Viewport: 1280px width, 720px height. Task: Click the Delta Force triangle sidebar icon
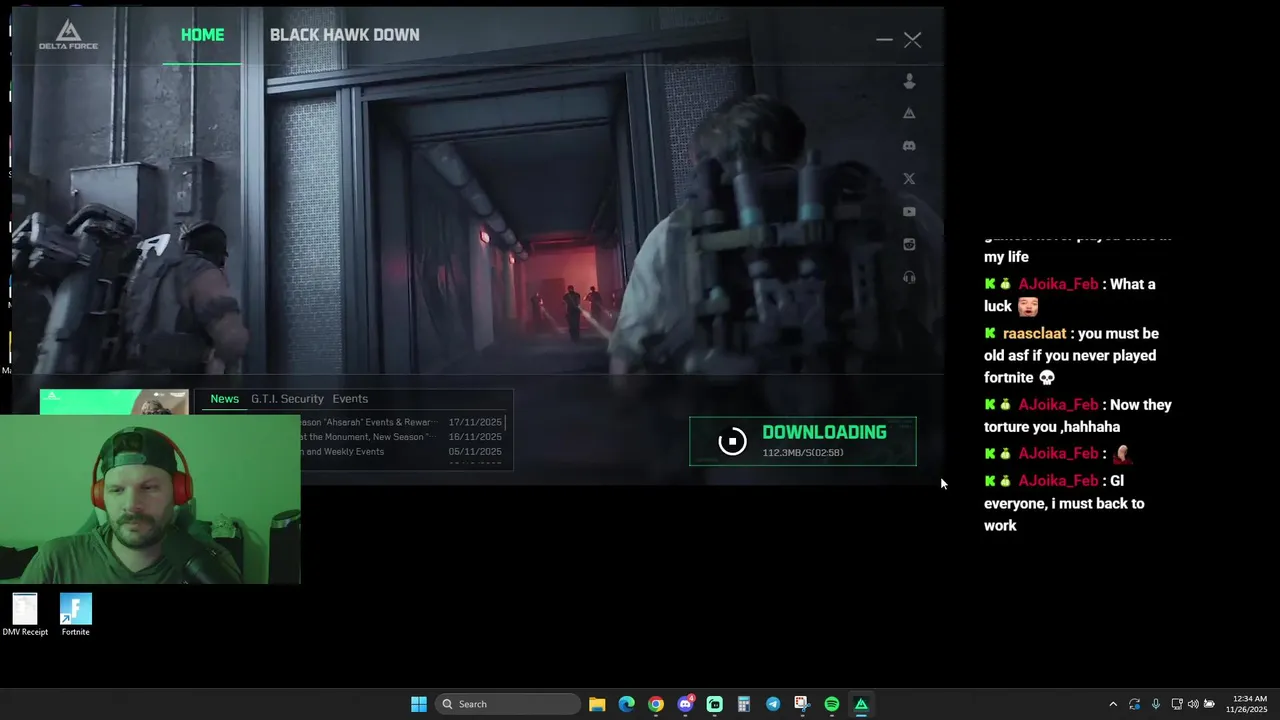click(x=909, y=114)
